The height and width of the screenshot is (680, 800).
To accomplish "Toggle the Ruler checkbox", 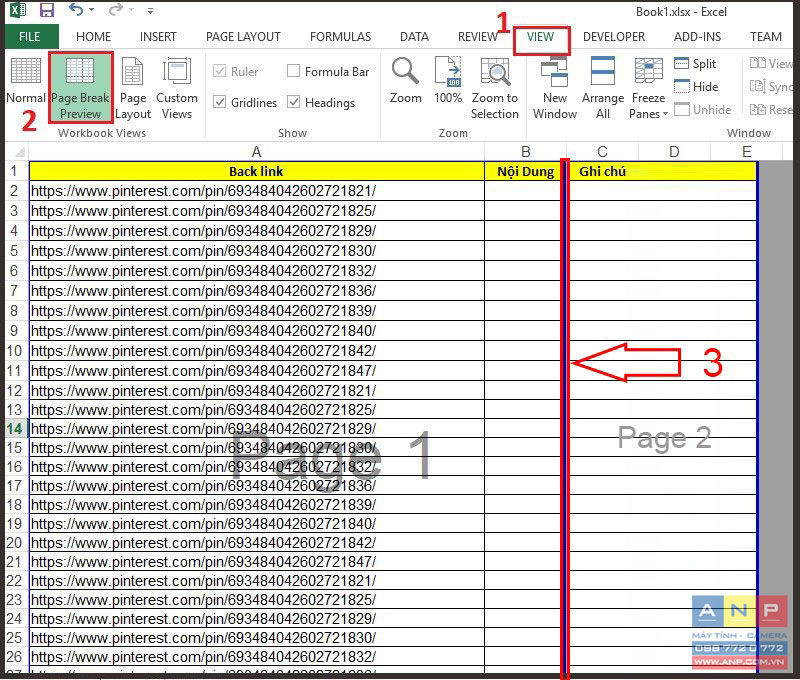I will click(219, 71).
